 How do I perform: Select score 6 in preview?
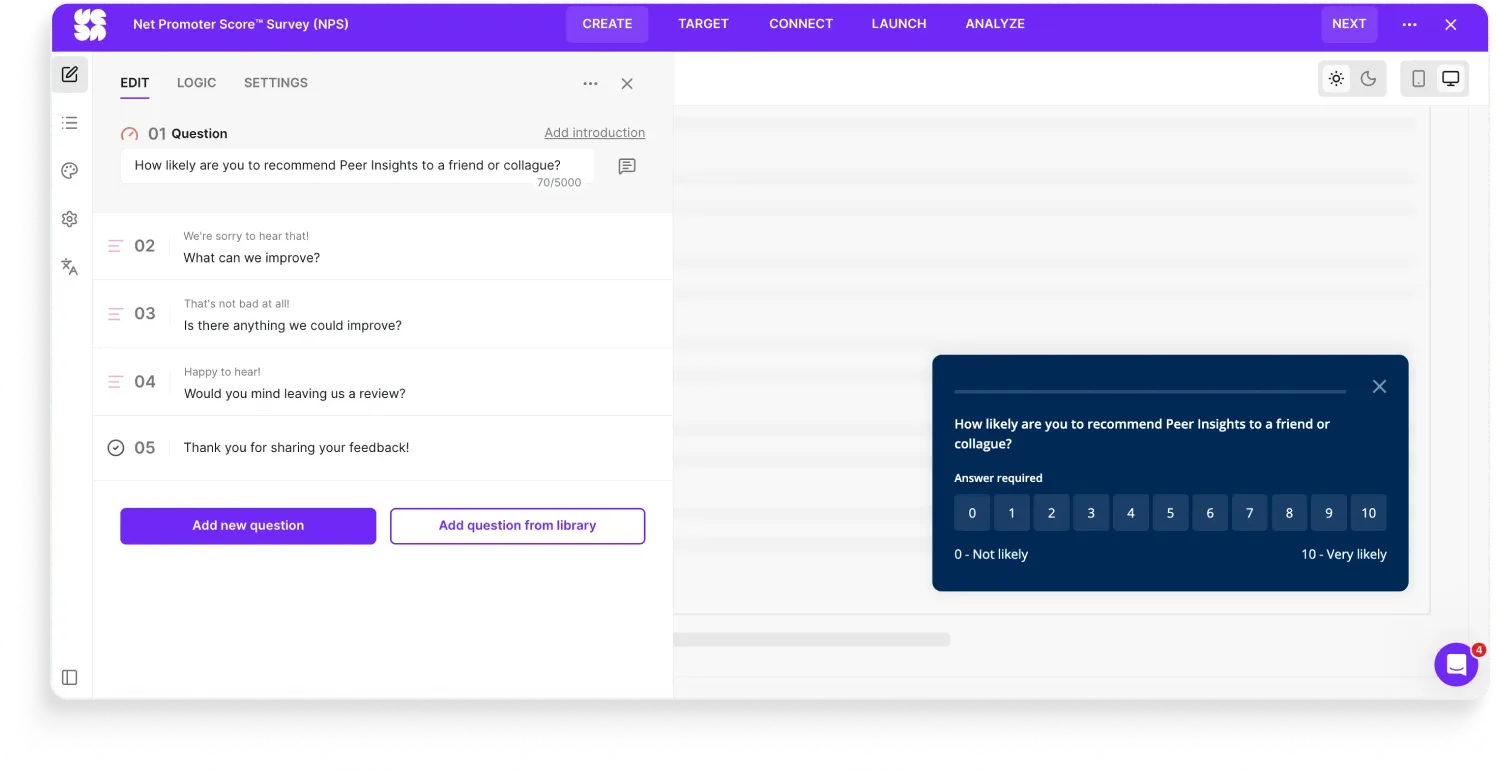pos(1210,513)
